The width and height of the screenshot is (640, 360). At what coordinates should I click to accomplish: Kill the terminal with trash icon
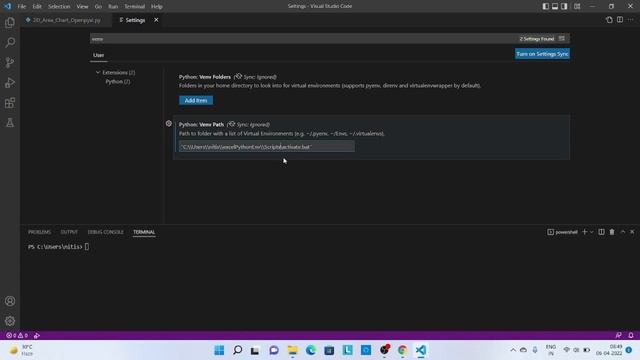click(612, 232)
